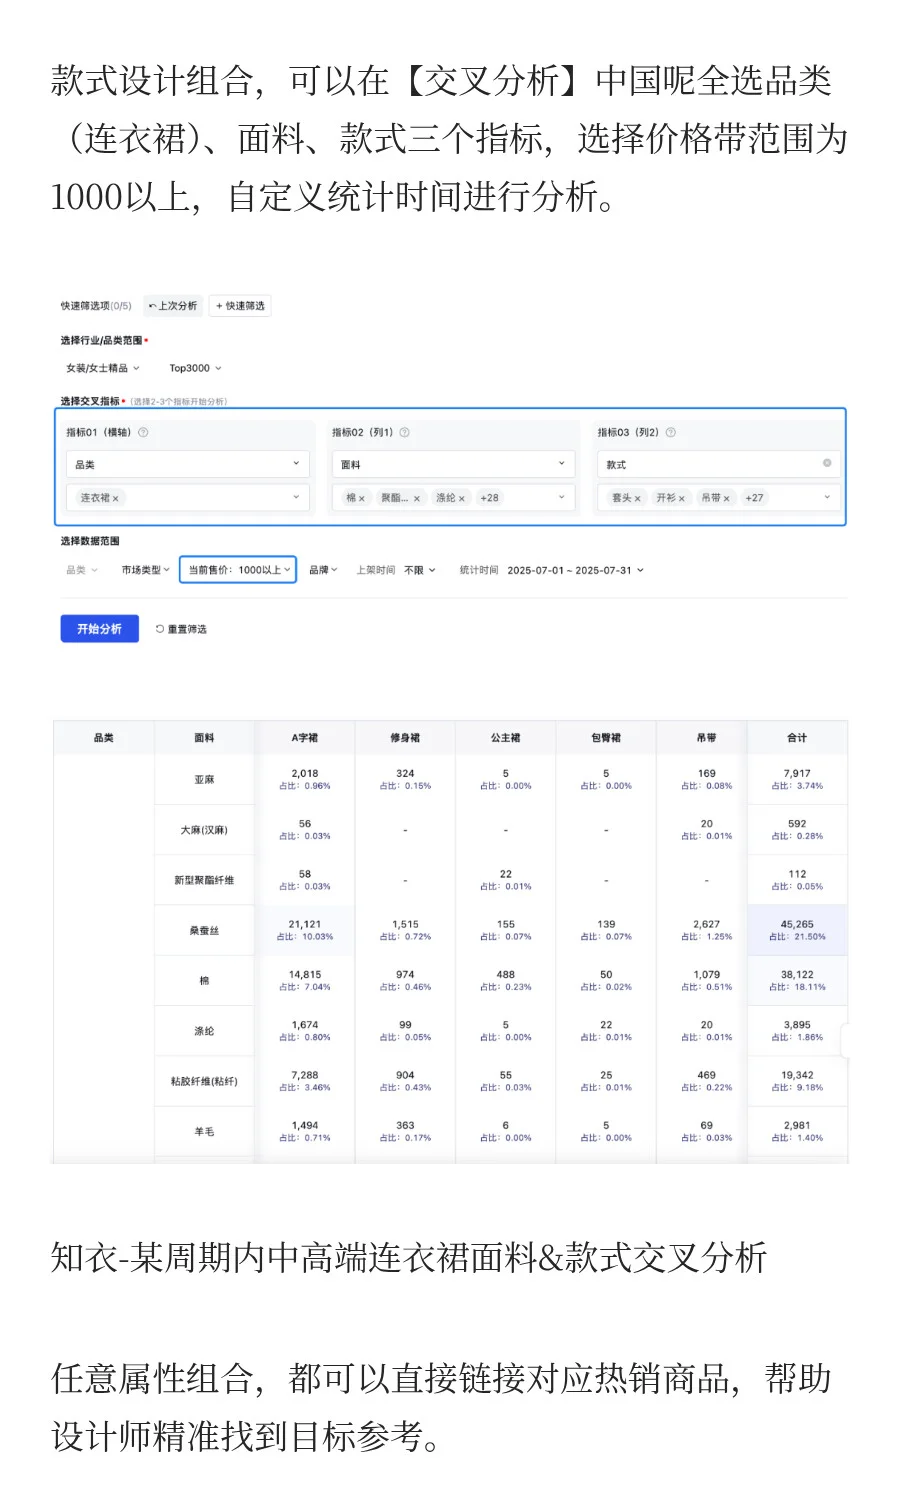Expand the 款式 indicator select box
This screenshot has width=900, height=1500.
coord(718,464)
